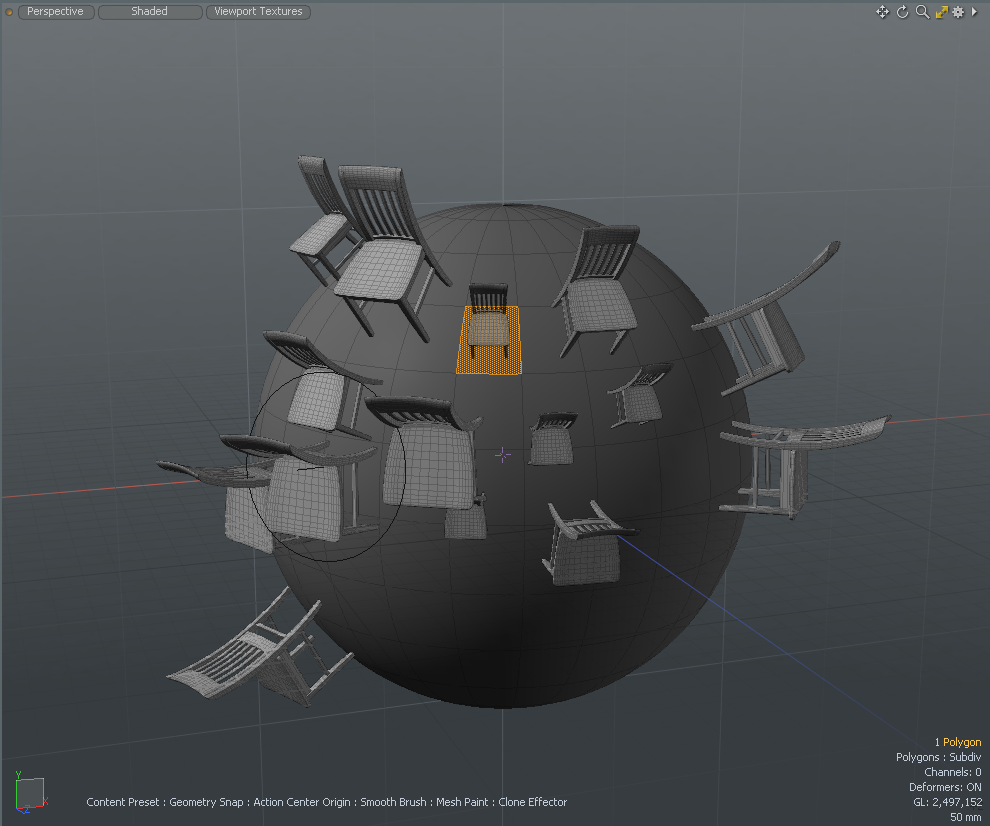
Task: Click the yellow maximize viewport arrows icon
Action: pos(941,12)
